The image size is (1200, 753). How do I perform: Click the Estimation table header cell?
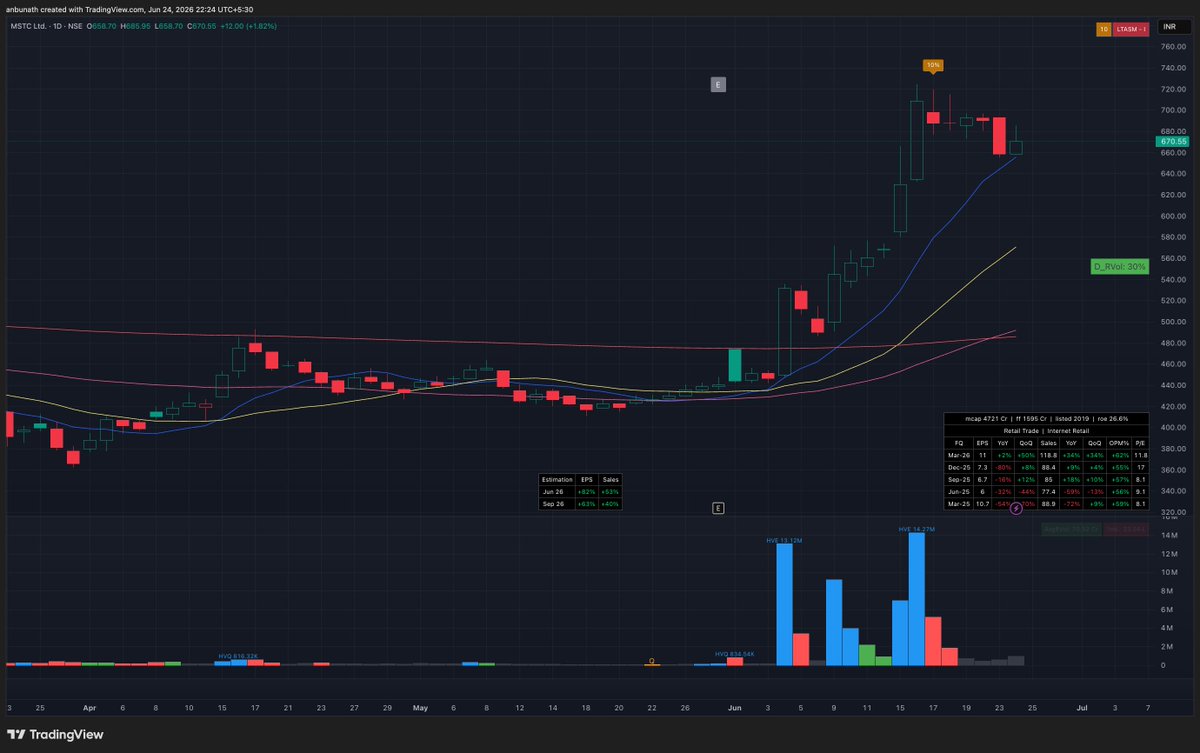pyautogui.click(x=555, y=479)
